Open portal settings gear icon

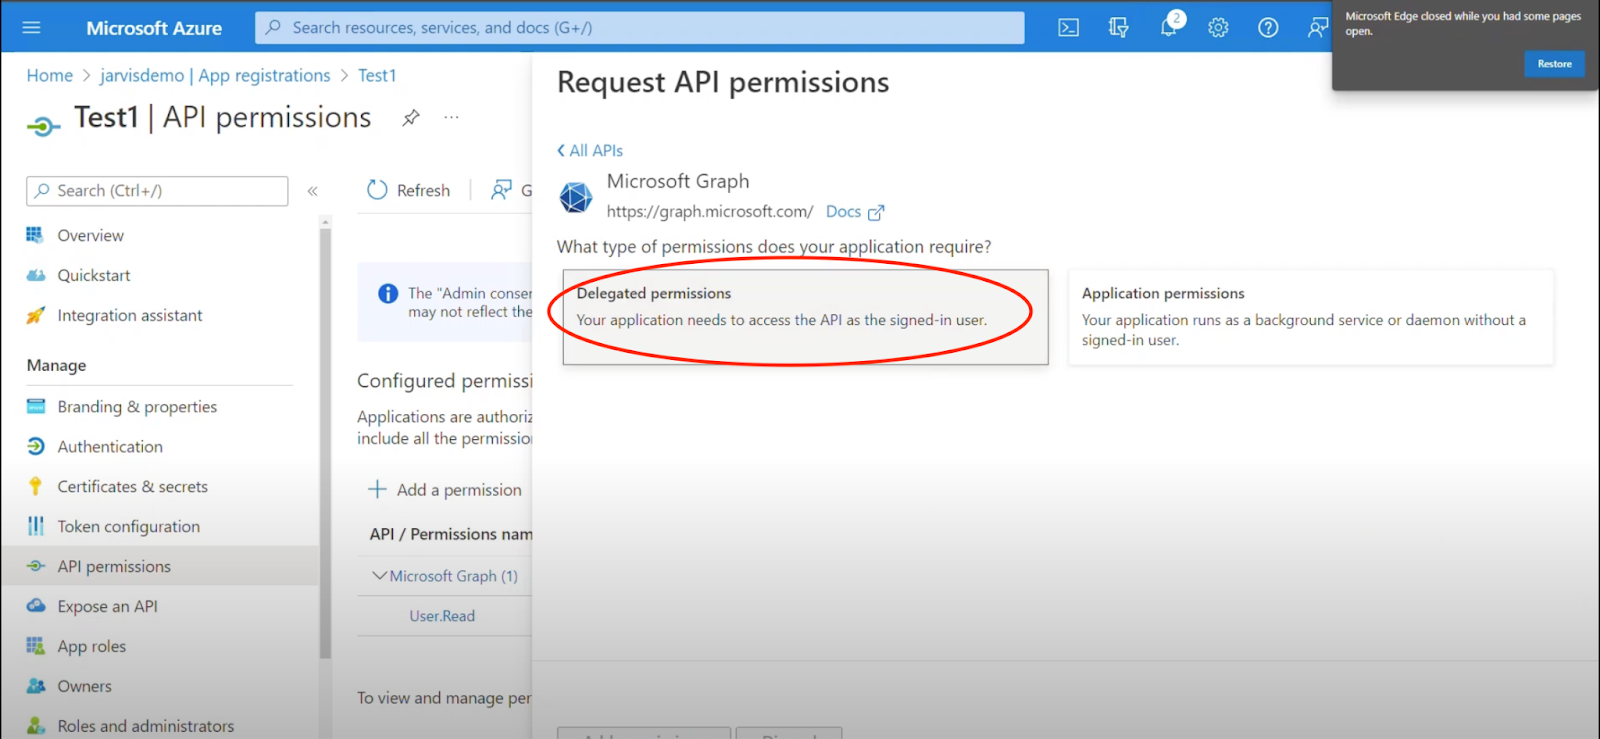point(1218,28)
